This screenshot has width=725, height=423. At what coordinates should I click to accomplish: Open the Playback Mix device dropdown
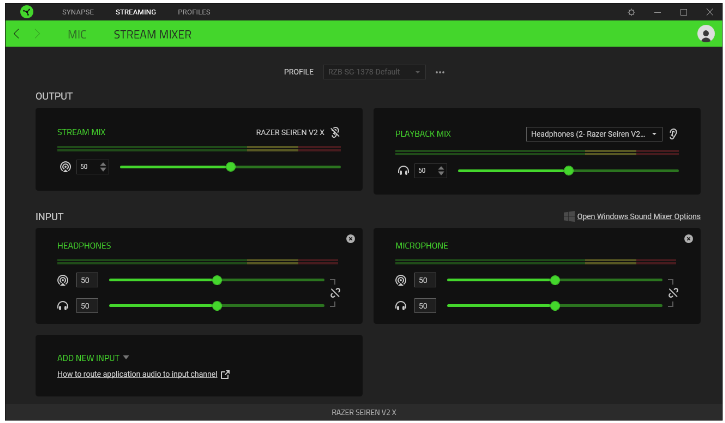click(x=594, y=134)
